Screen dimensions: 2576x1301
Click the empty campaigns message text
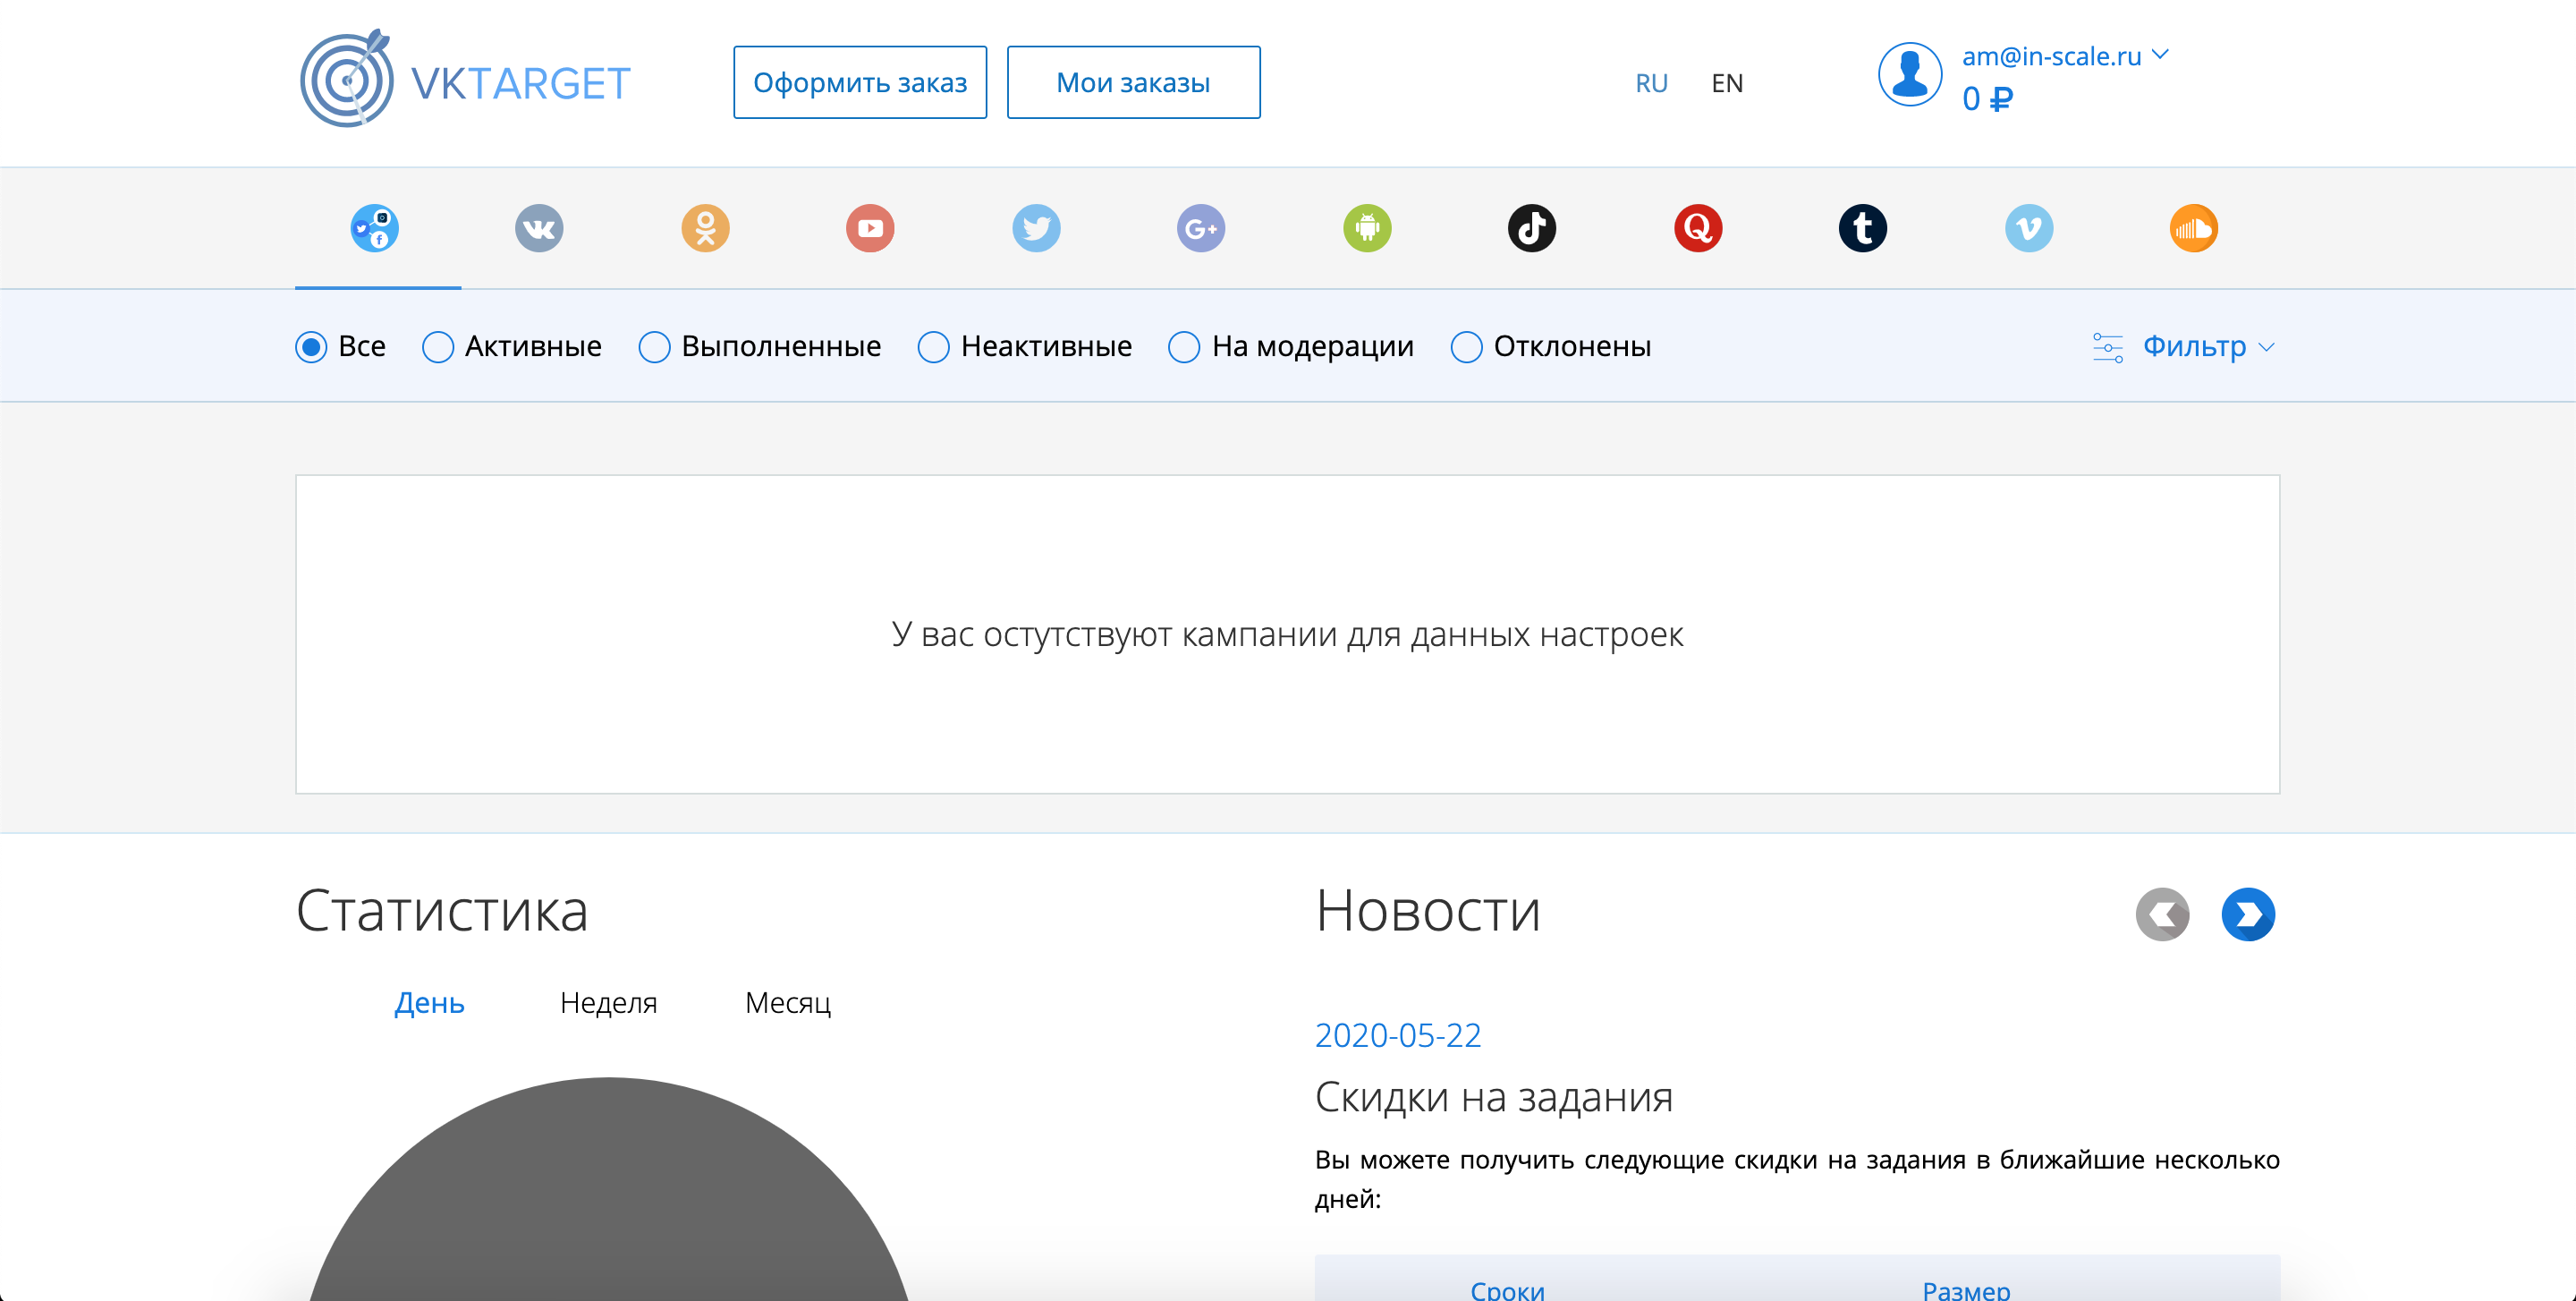(1287, 634)
